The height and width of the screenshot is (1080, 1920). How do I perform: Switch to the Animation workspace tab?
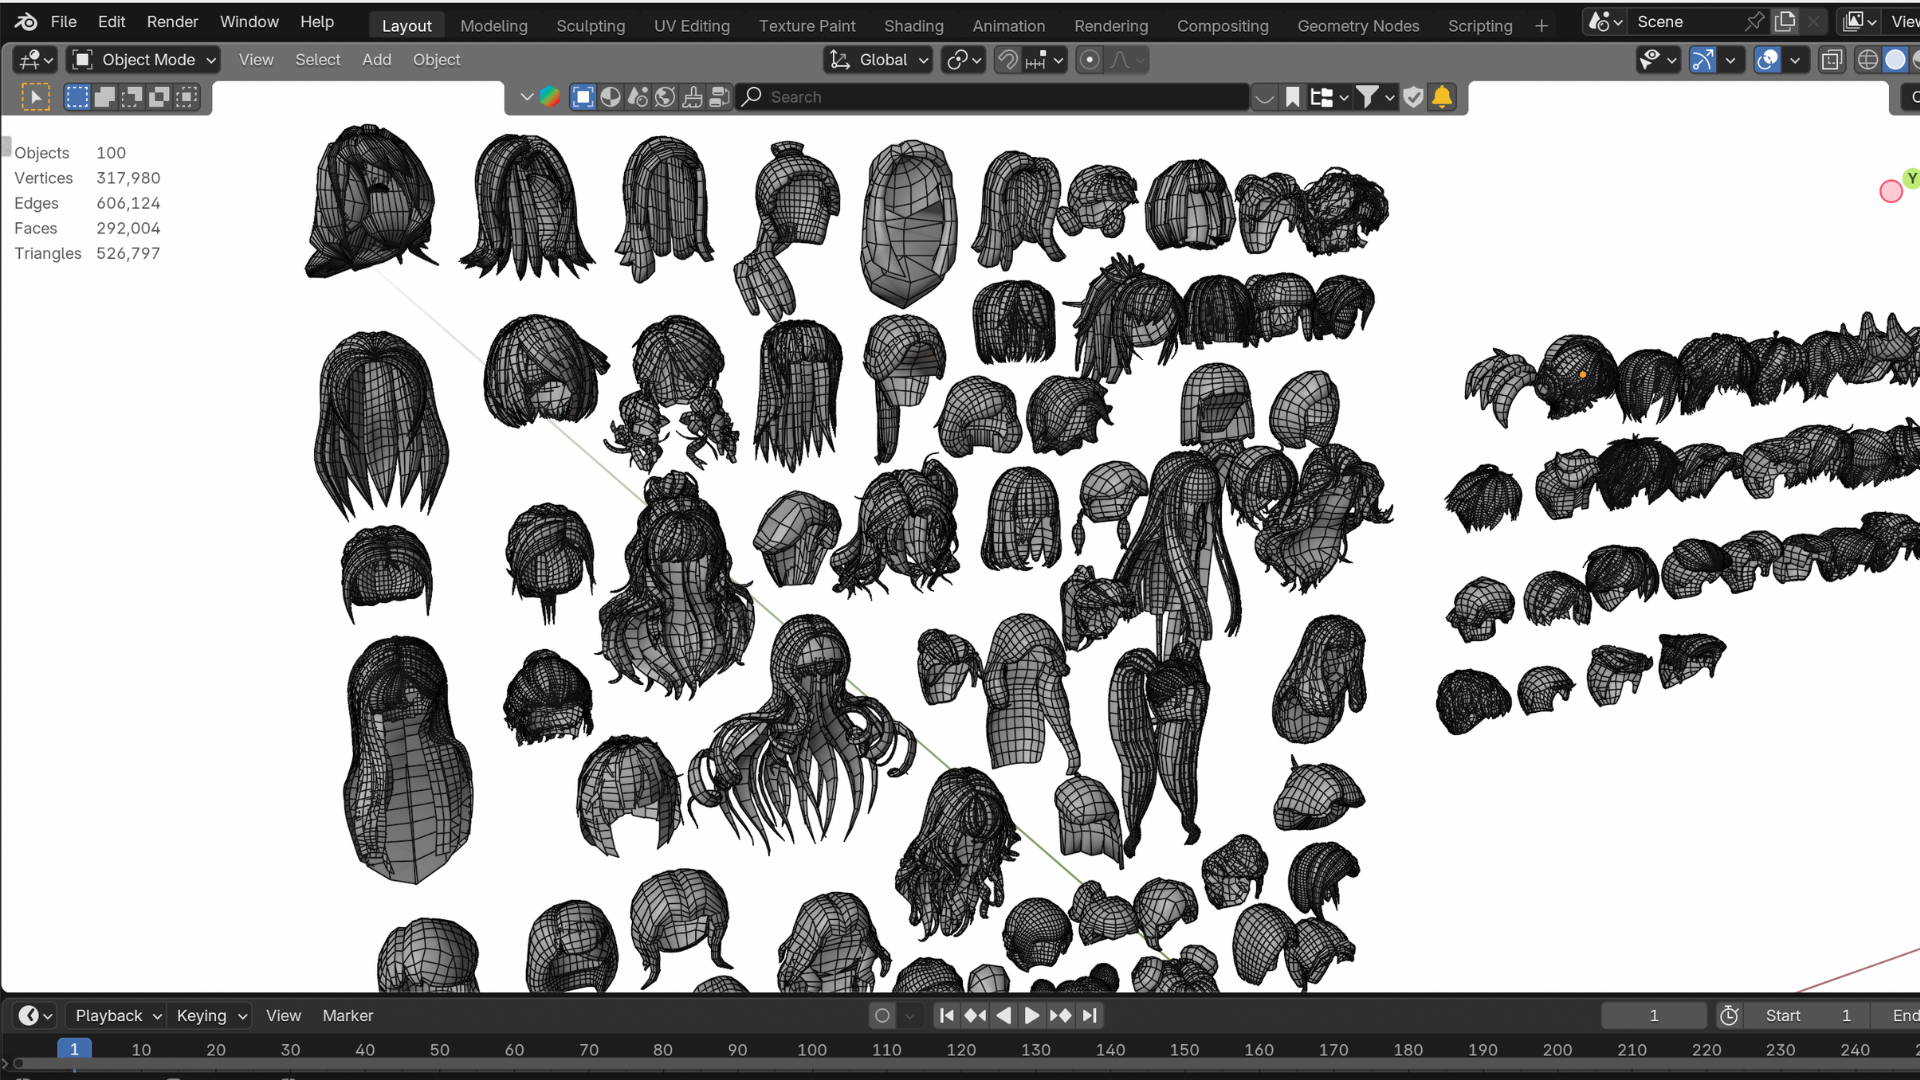(1009, 26)
